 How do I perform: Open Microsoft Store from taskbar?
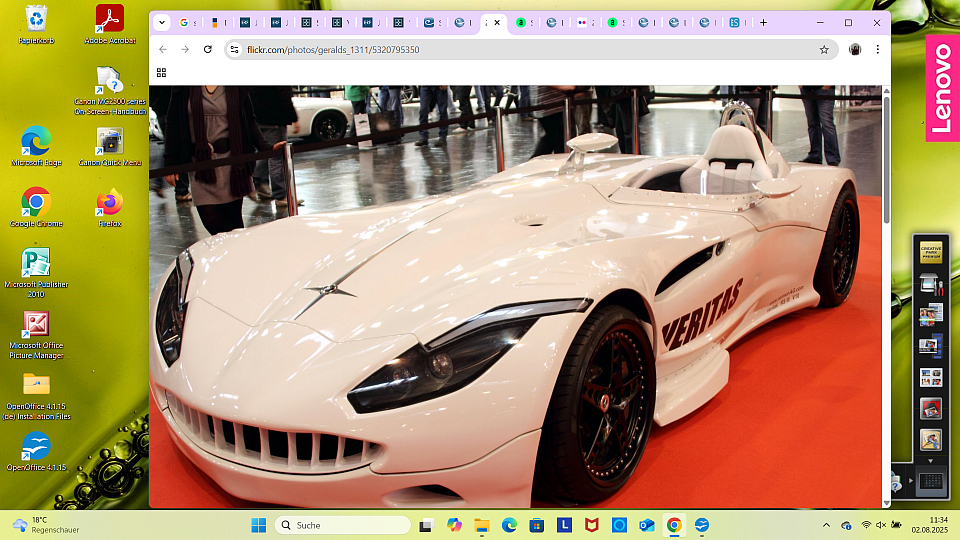537,525
